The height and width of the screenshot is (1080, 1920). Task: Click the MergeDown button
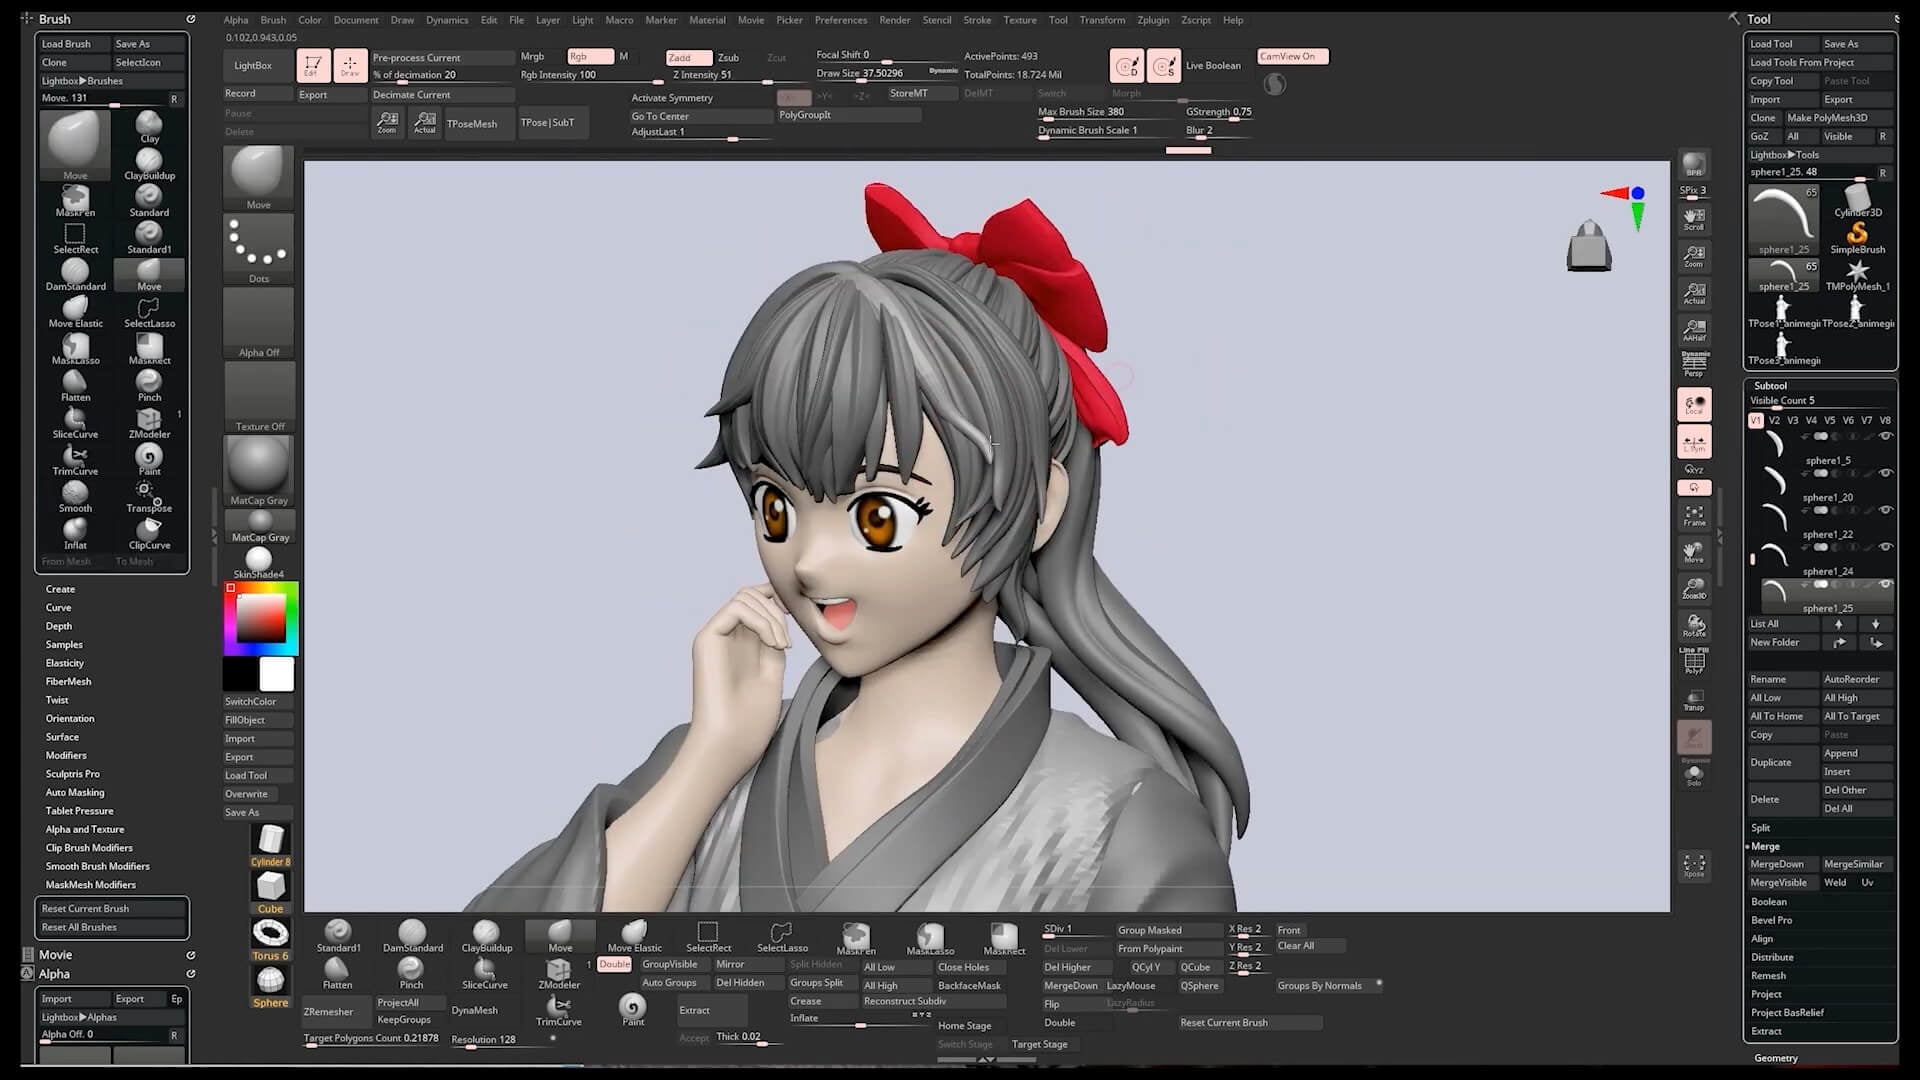pyautogui.click(x=1782, y=864)
